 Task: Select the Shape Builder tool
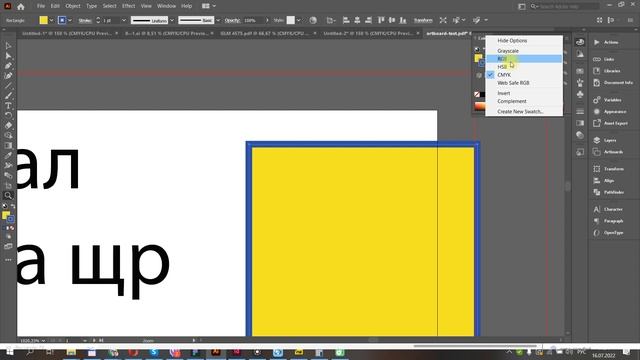tap(8, 136)
